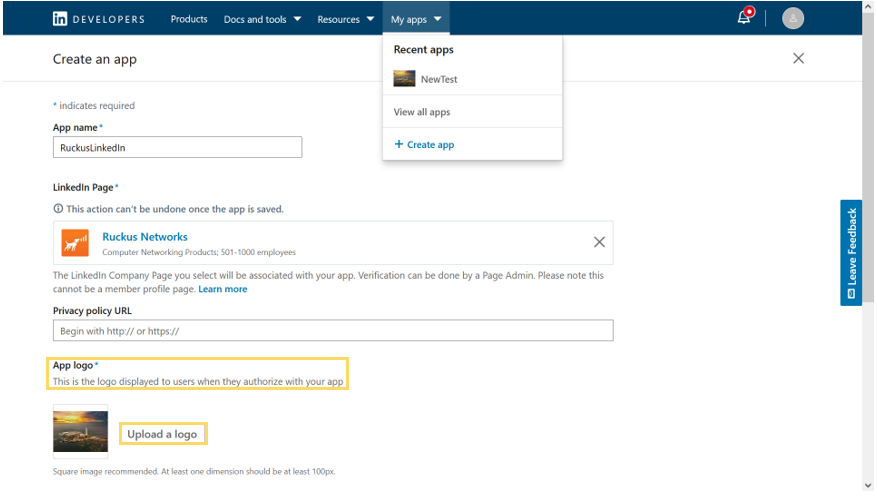Expand the Docs and tools dropdown
Image resolution: width=877 pixels, height=497 pixels.
[x=262, y=19]
